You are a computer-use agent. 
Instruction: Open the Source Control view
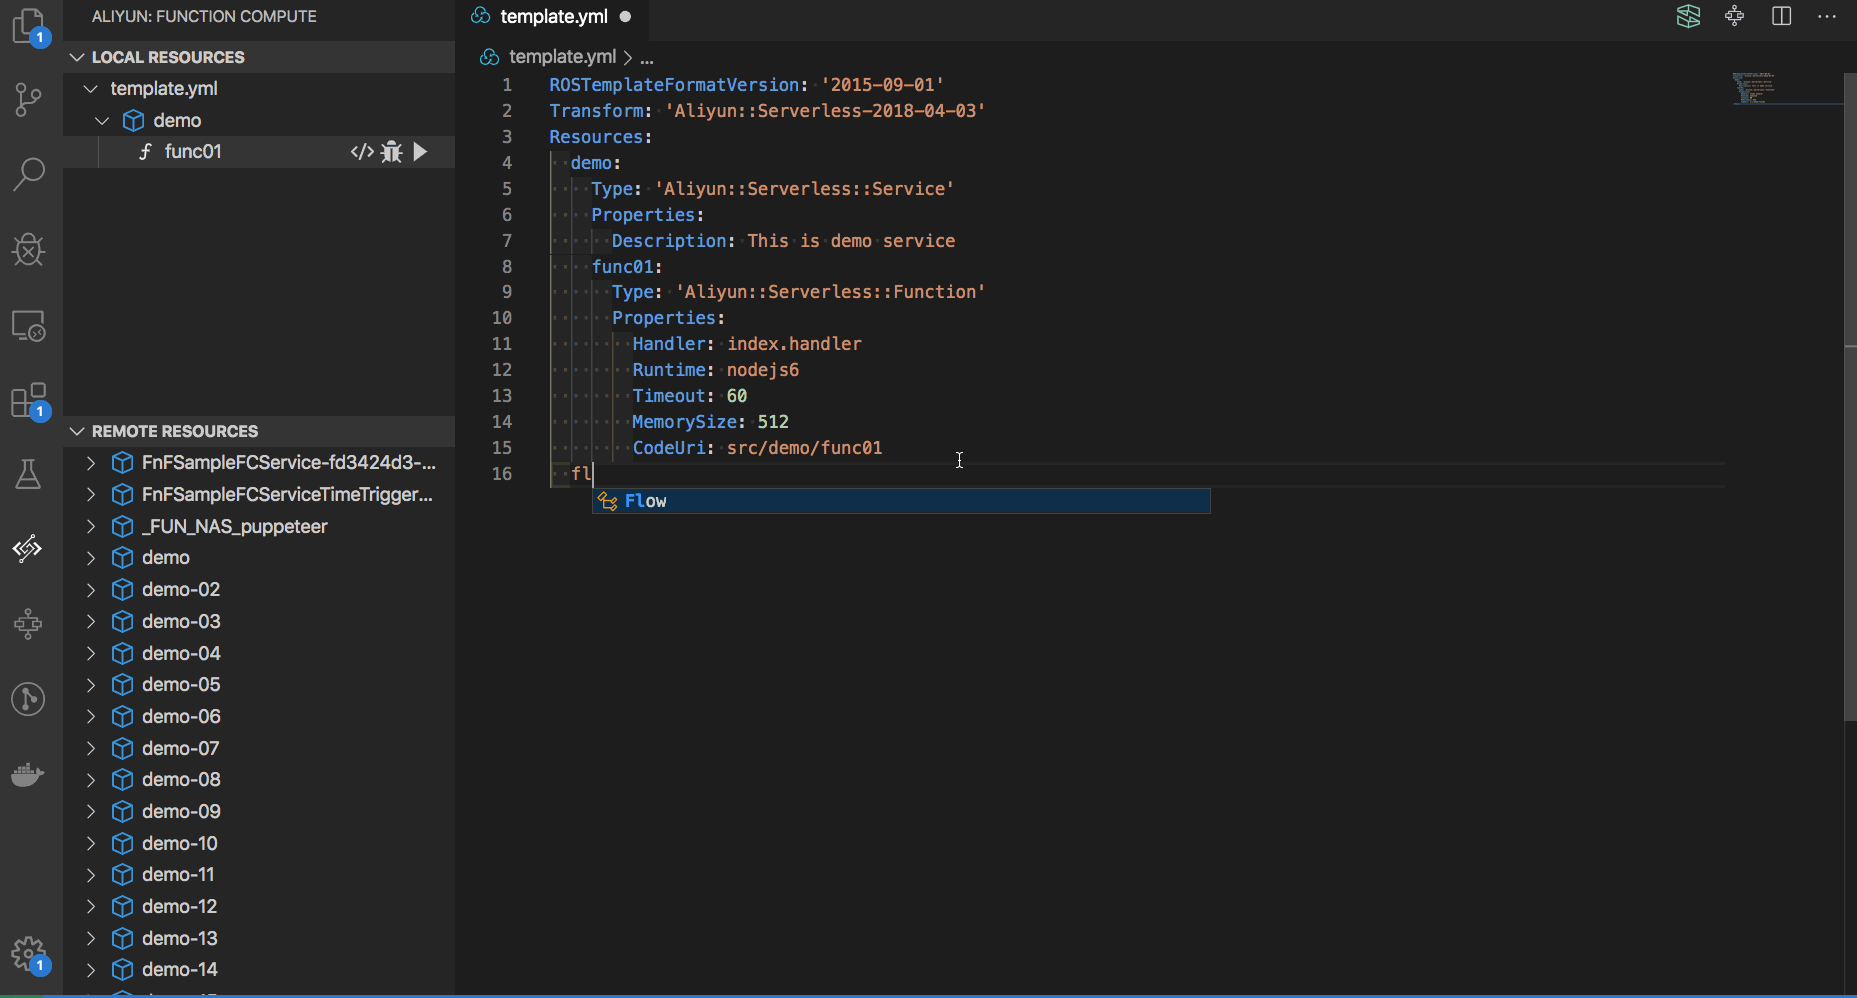28,99
